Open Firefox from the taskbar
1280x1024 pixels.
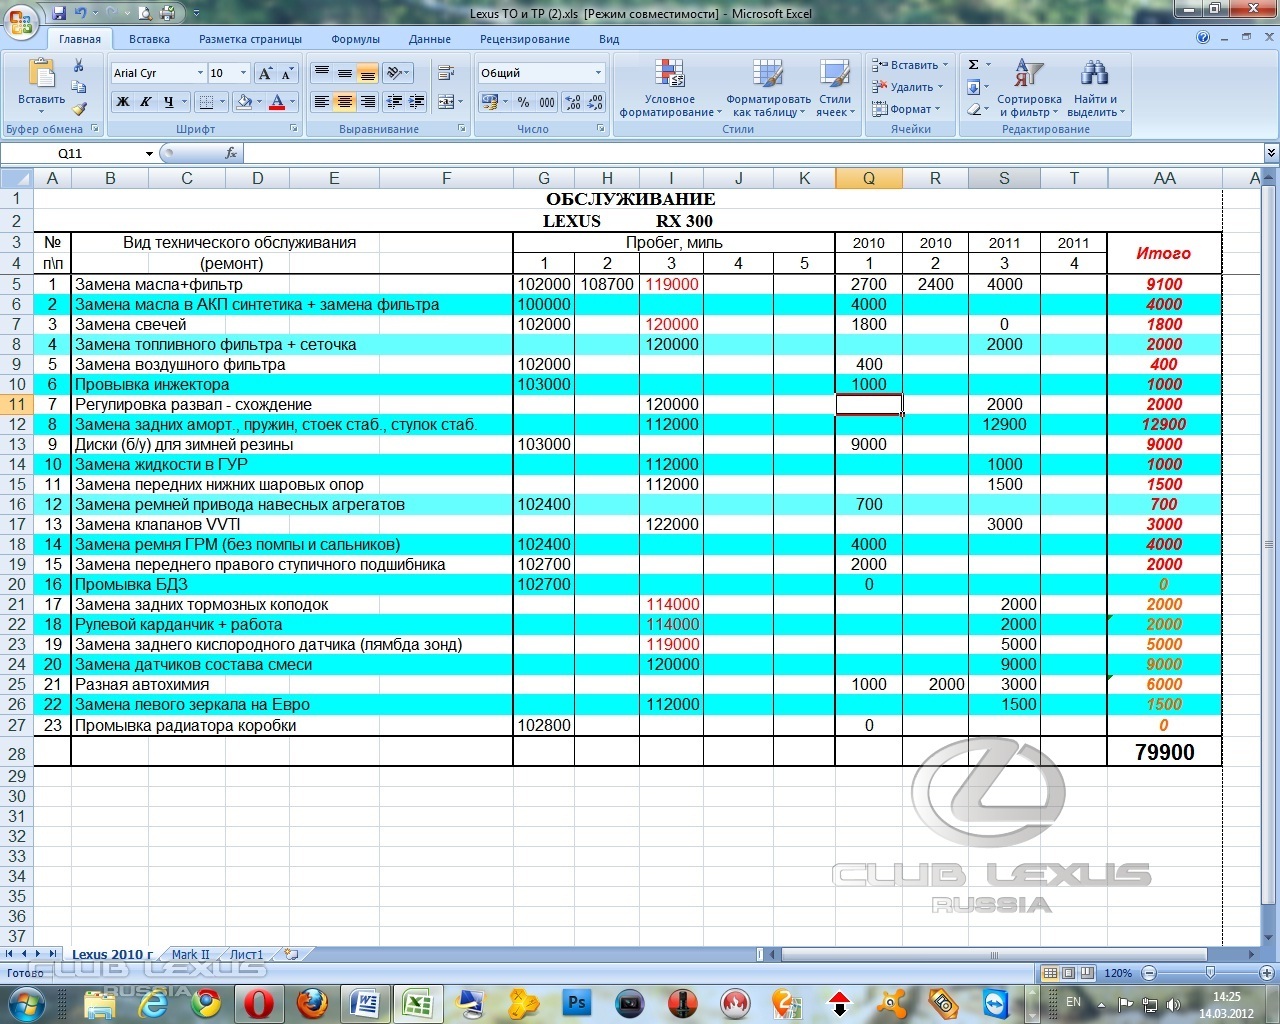coord(312,1002)
